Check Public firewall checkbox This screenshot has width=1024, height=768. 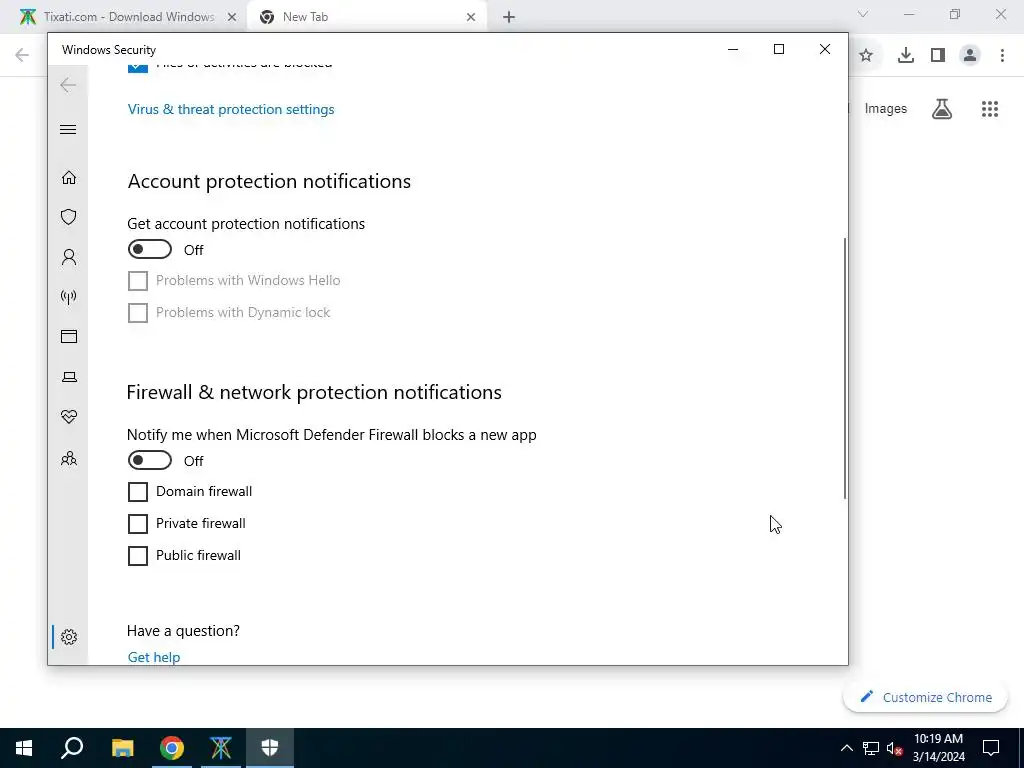[x=138, y=556]
